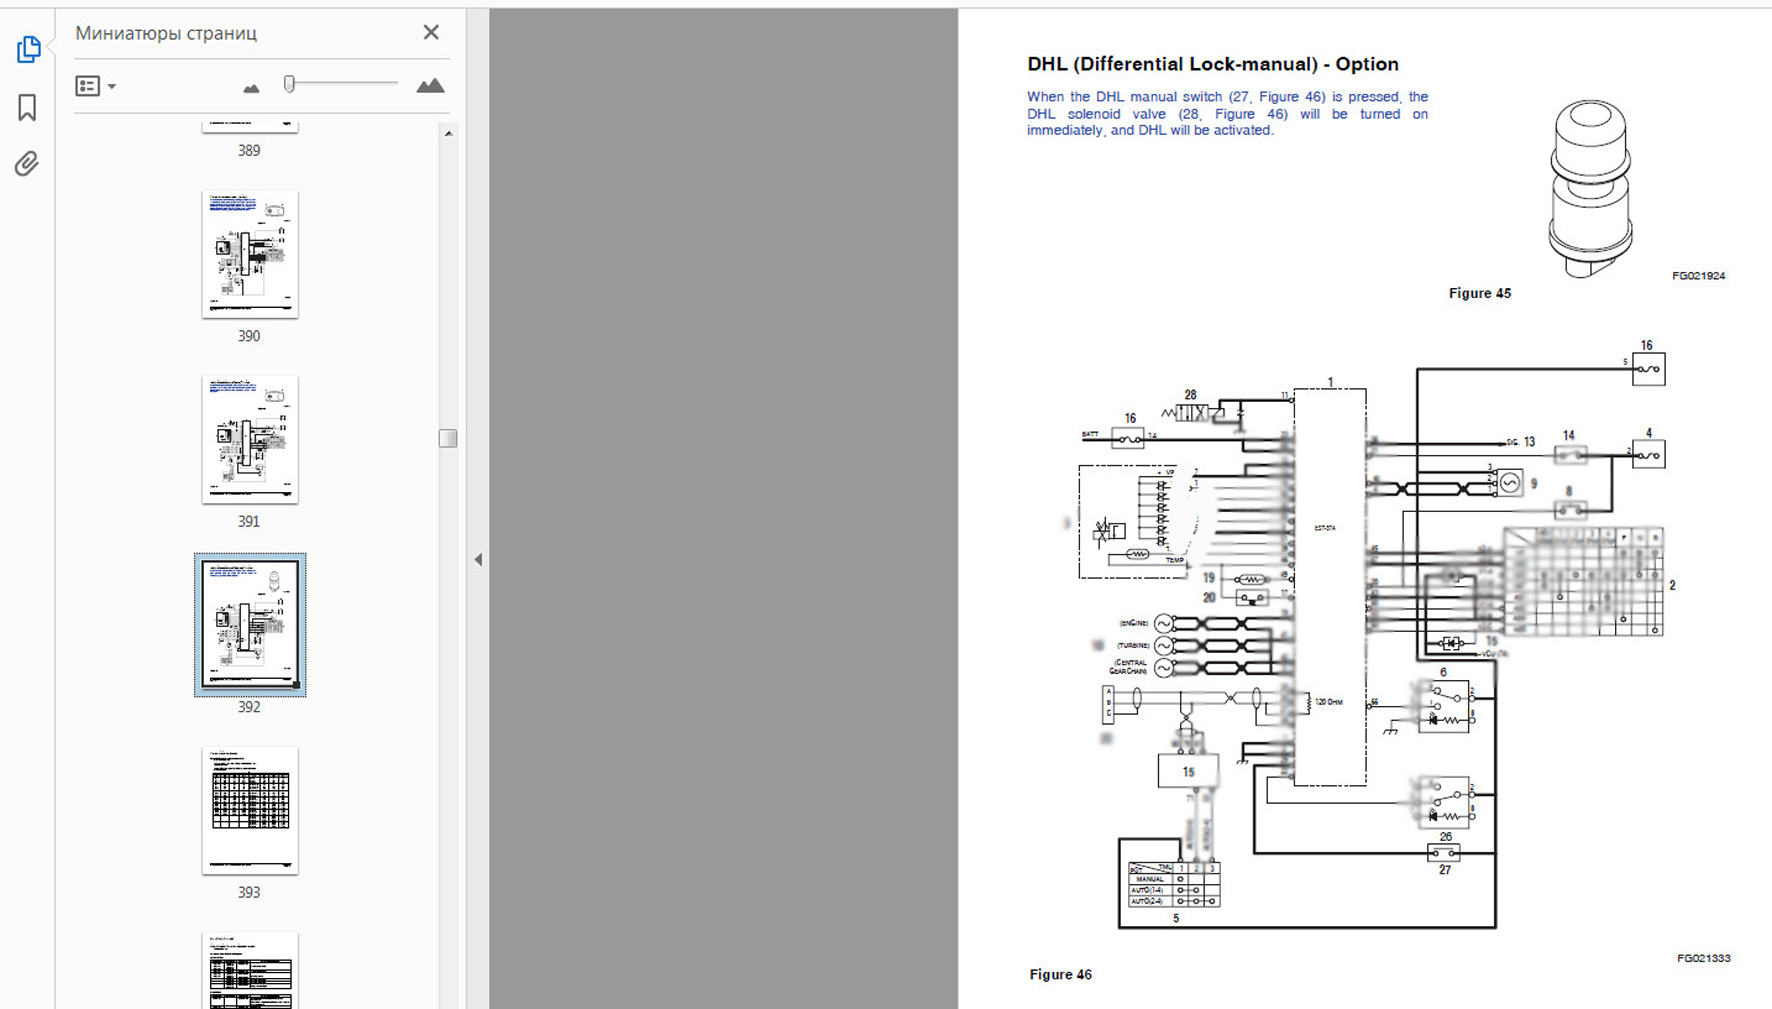Enlarge thumbnails with large mountain icon

[x=430, y=86]
